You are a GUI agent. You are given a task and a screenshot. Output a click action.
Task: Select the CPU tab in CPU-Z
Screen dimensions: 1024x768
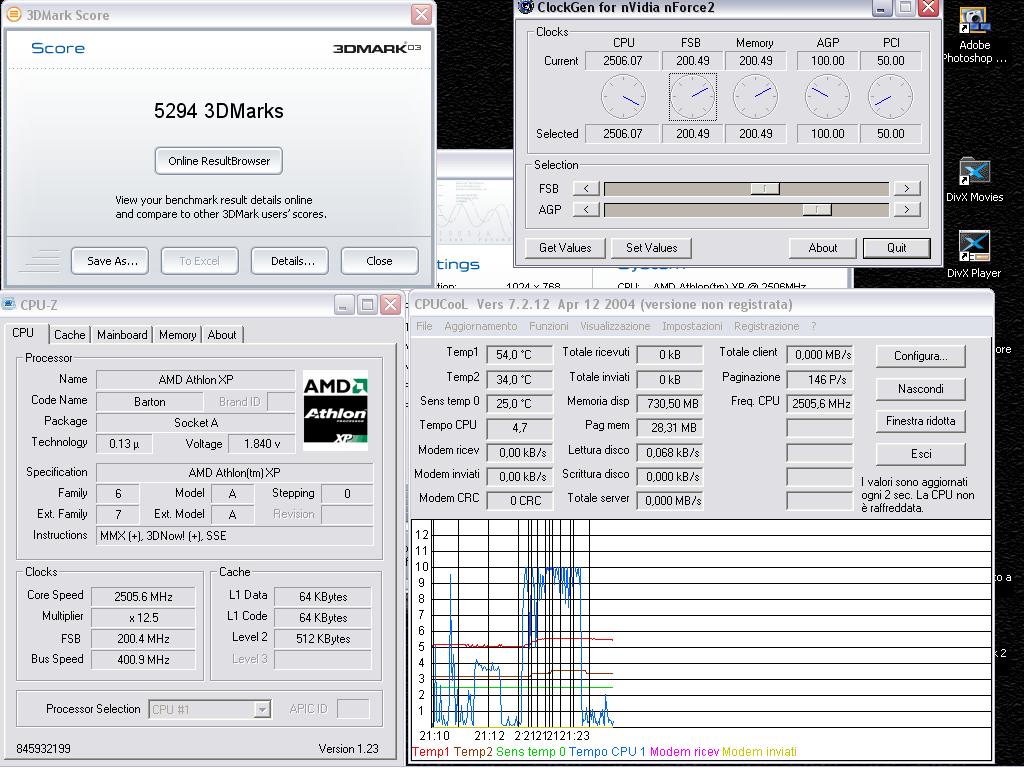click(x=24, y=333)
